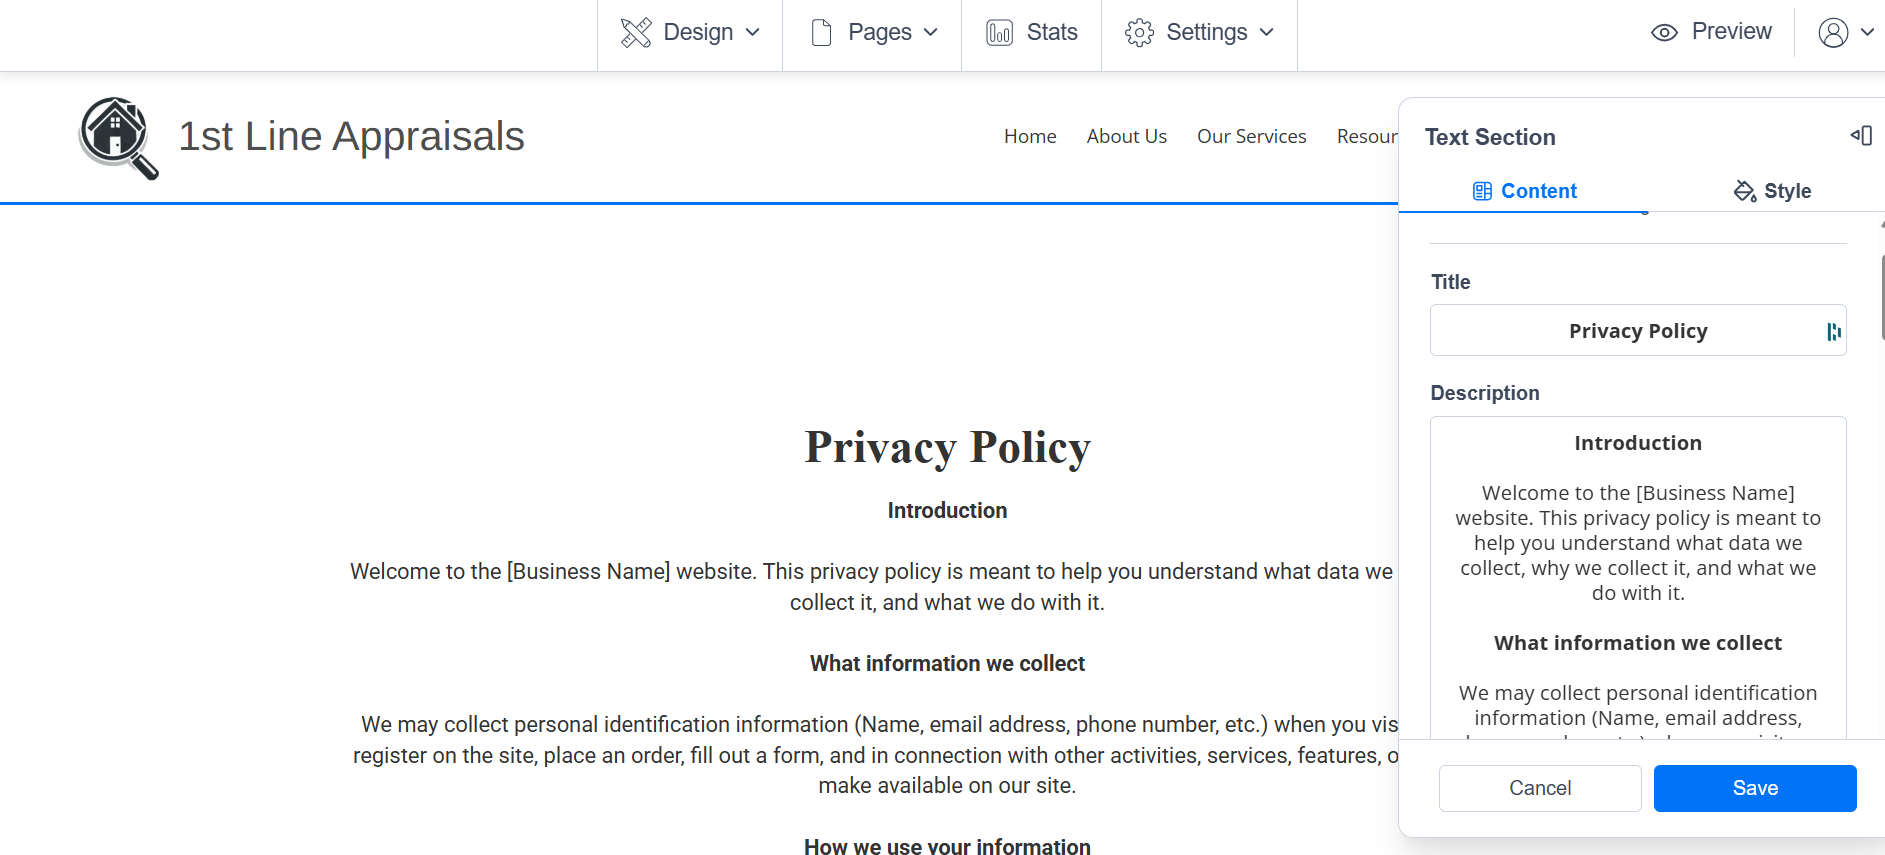Viewport: 1885px width, 855px height.
Task: Click into the Description text editor
Action: click(1638, 578)
